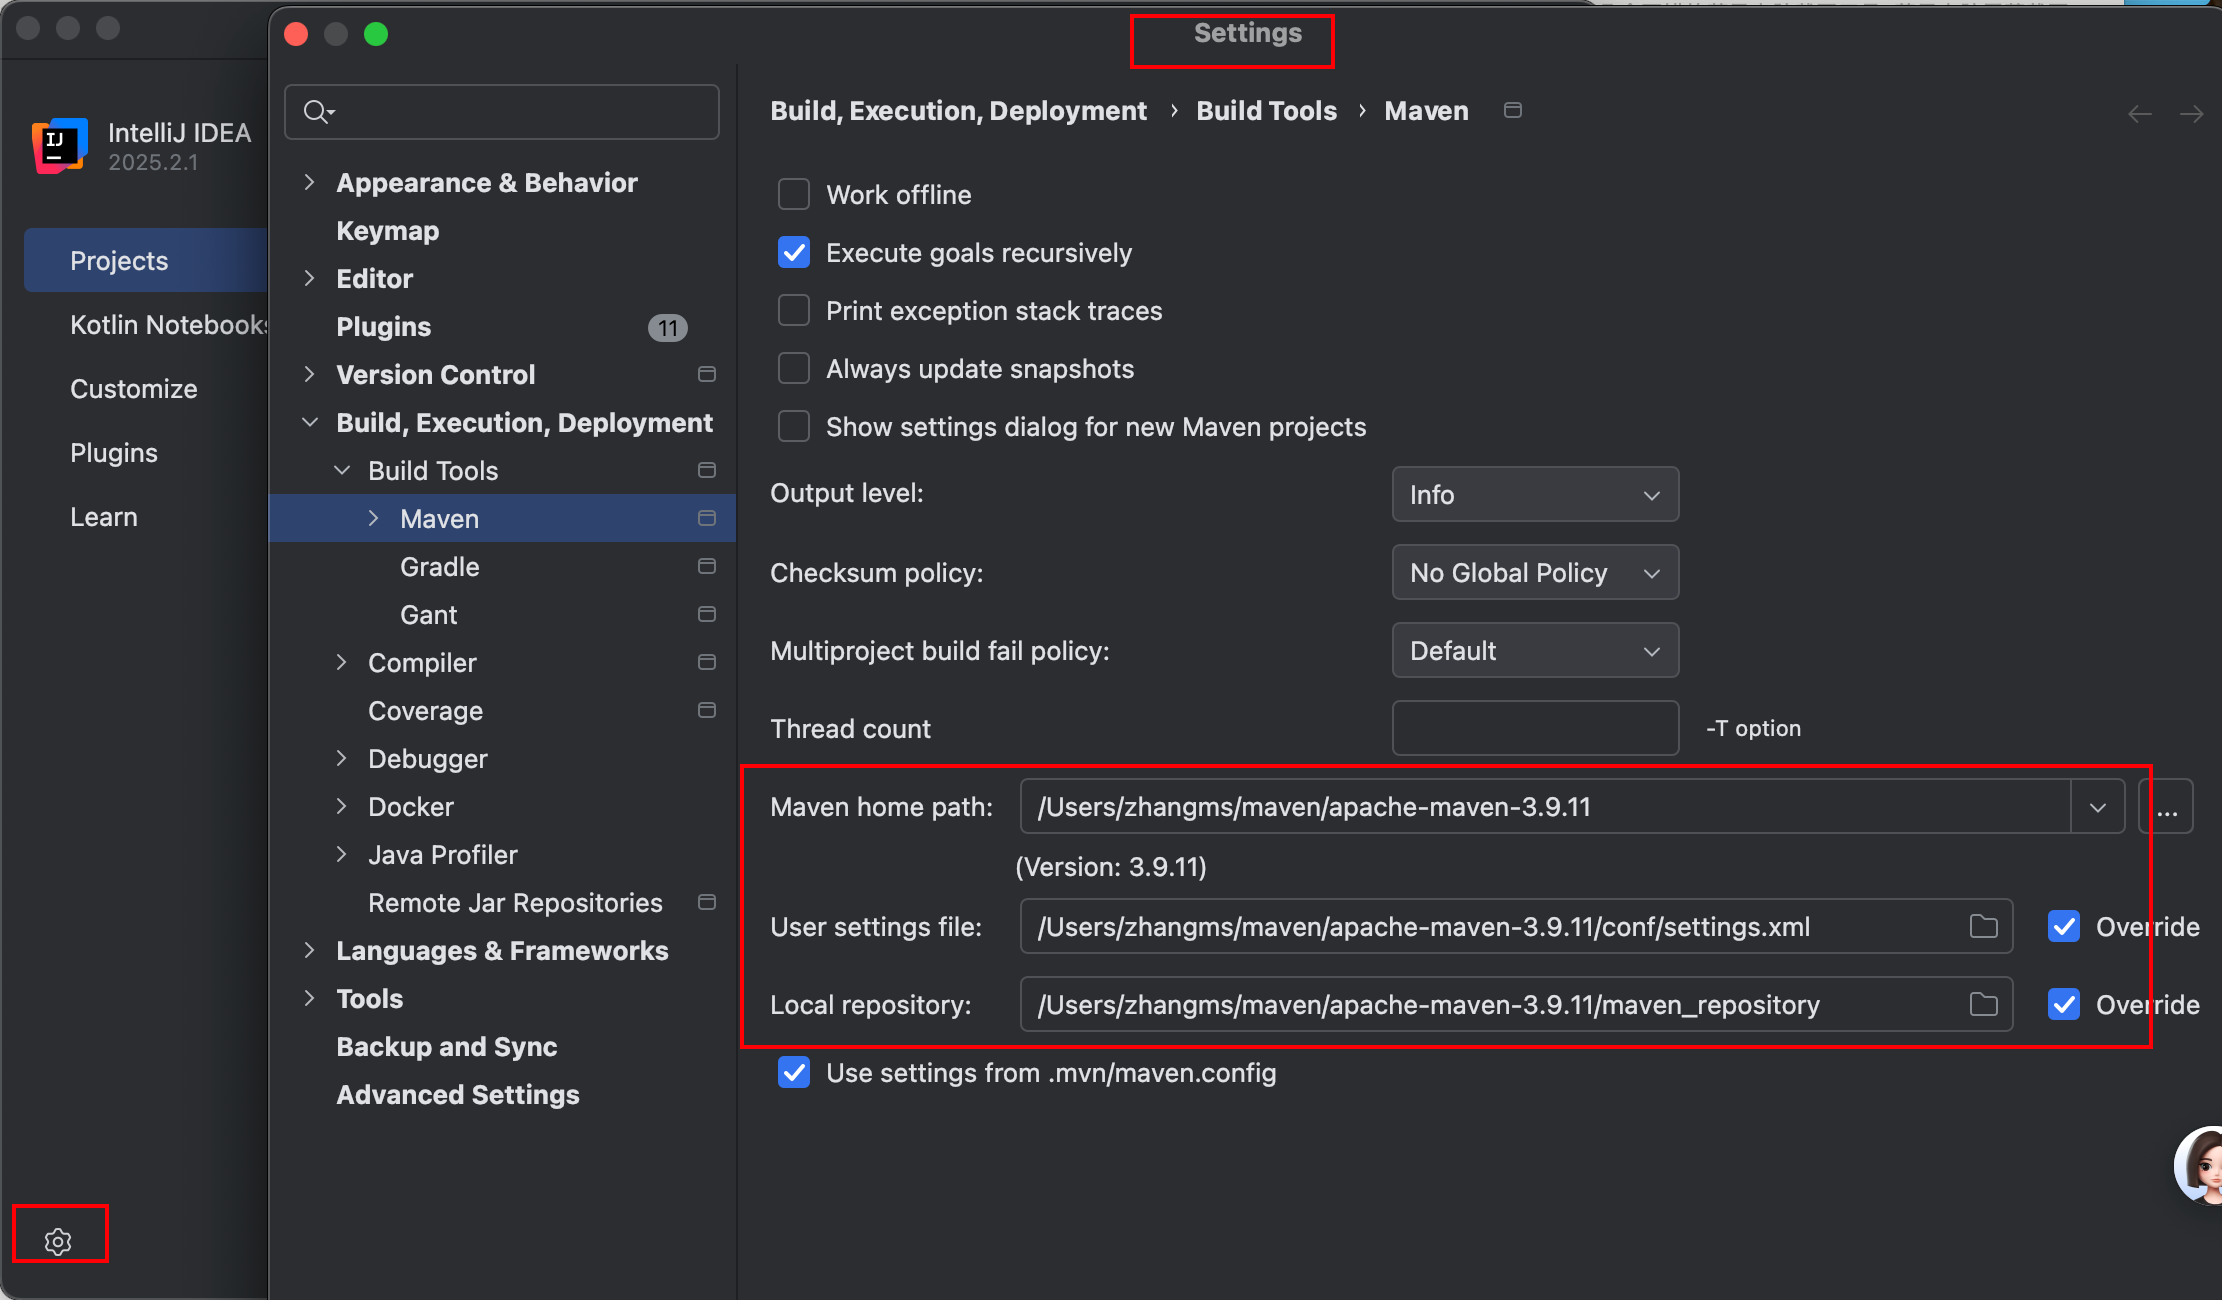Image resolution: width=2222 pixels, height=1300 pixels.
Task: Open the Output level dropdown
Action: tap(1535, 494)
